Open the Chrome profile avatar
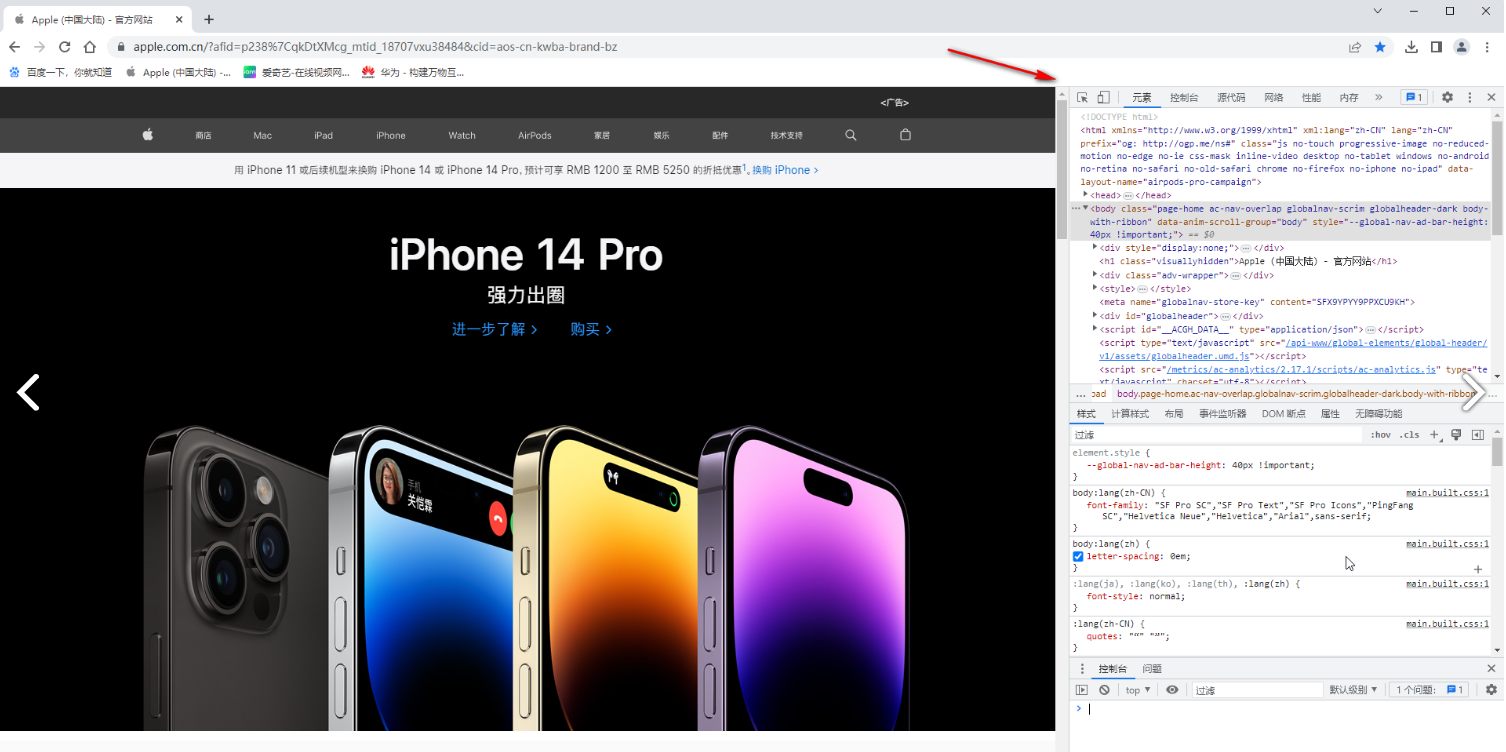Screen dimensions: 1506x752 1461,47
